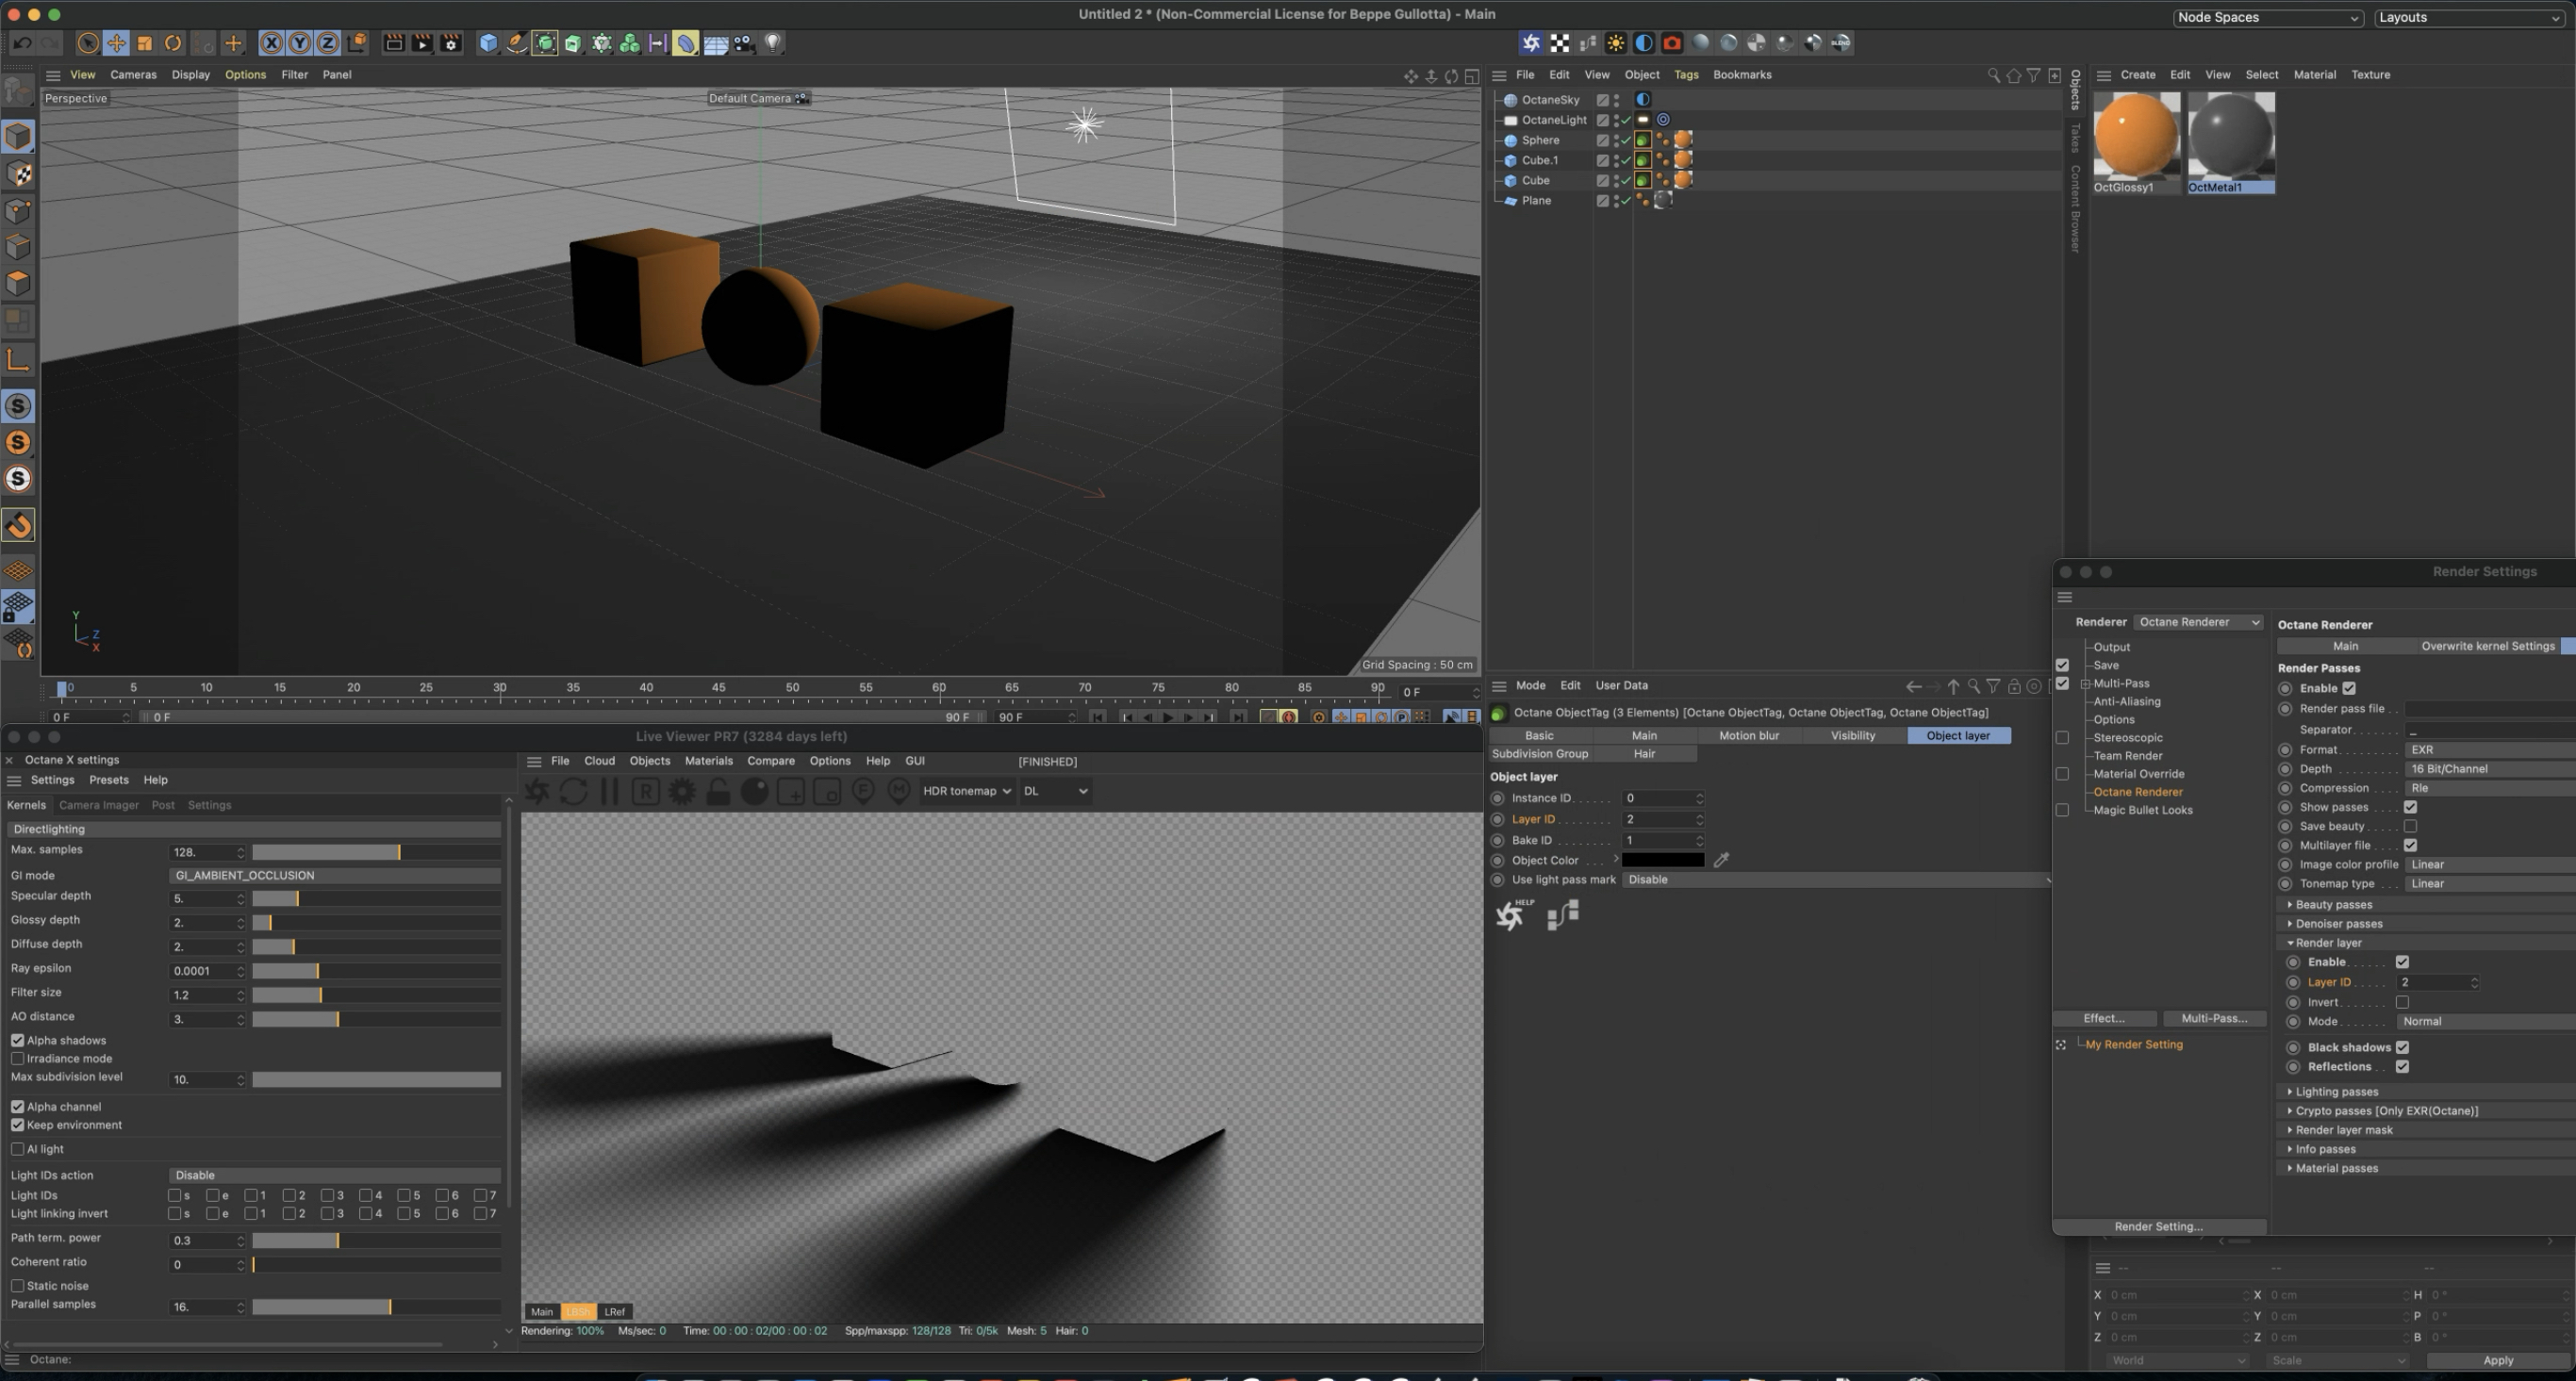The width and height of the screenshot is (2576, 1381).
Task: Select the Rotate tool in top toolbar
Action: [173, 43]
